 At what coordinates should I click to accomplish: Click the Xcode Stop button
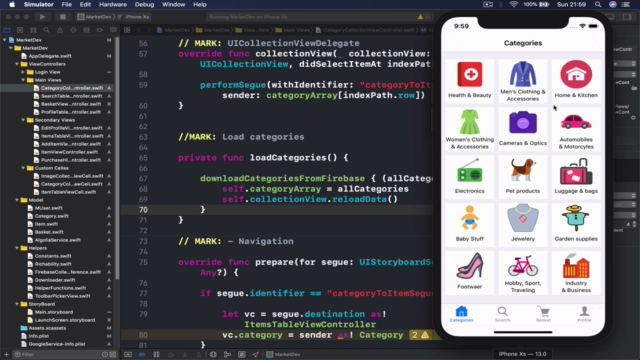coord(62,17)
